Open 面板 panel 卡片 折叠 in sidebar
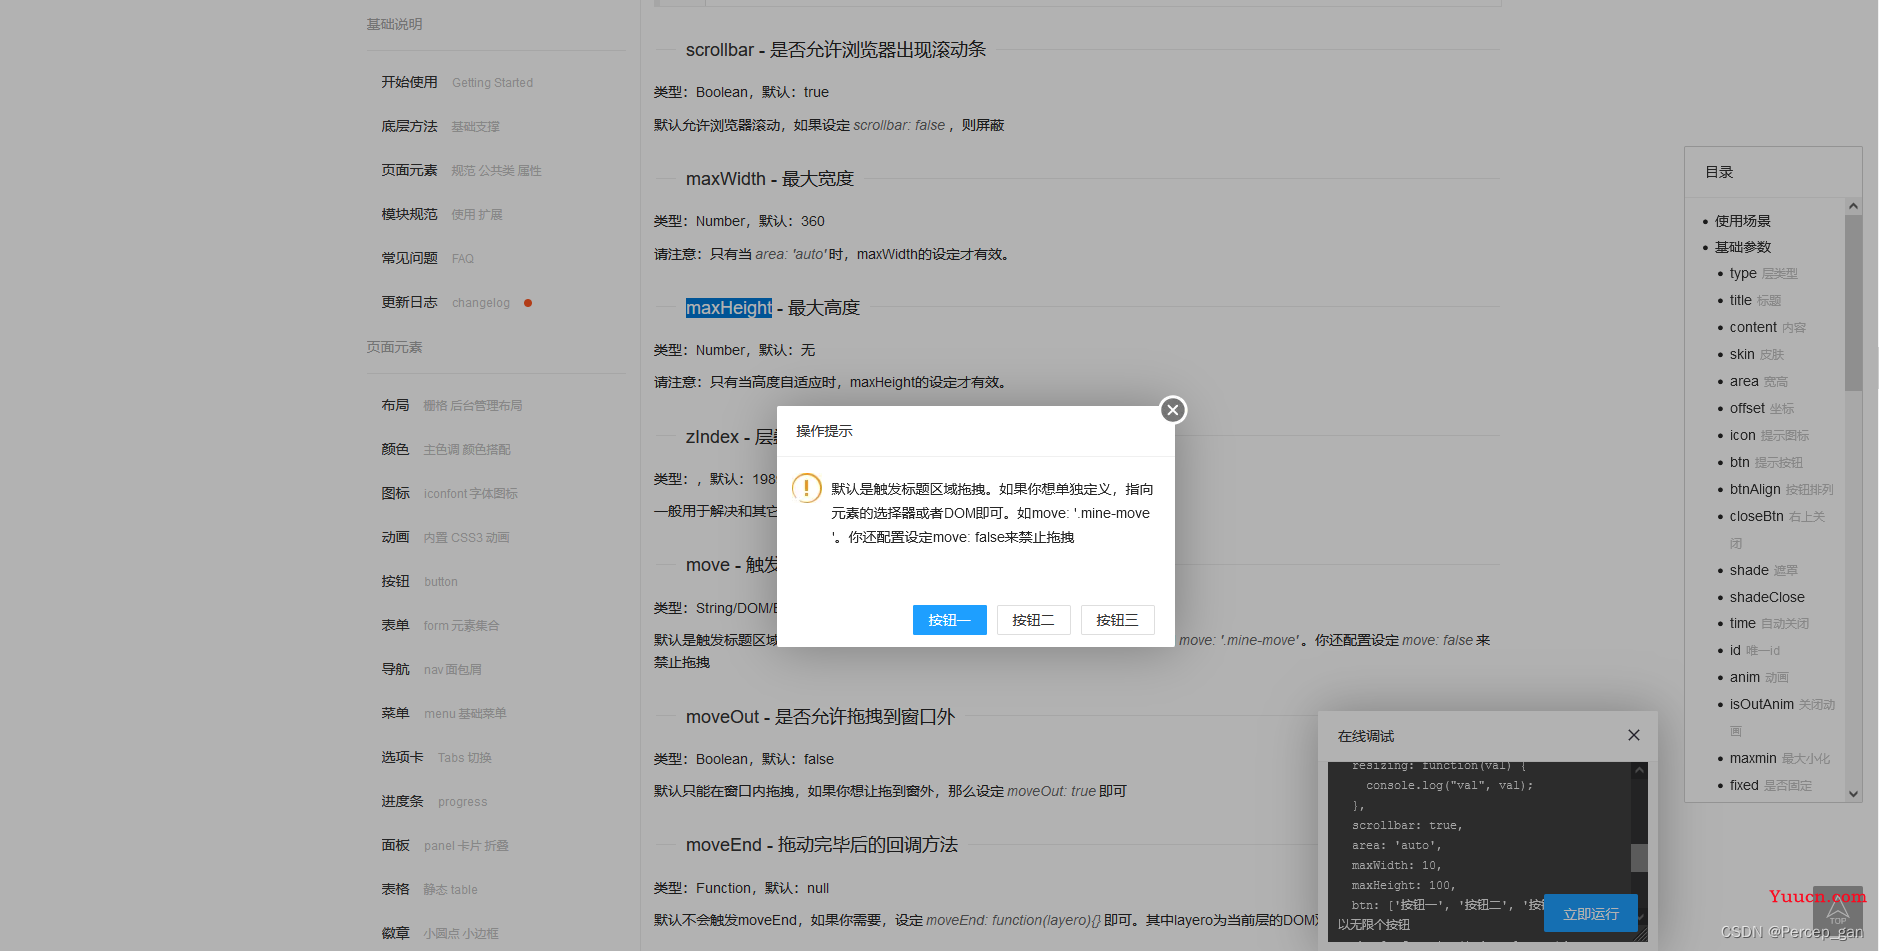 click(x=444, y=845)
